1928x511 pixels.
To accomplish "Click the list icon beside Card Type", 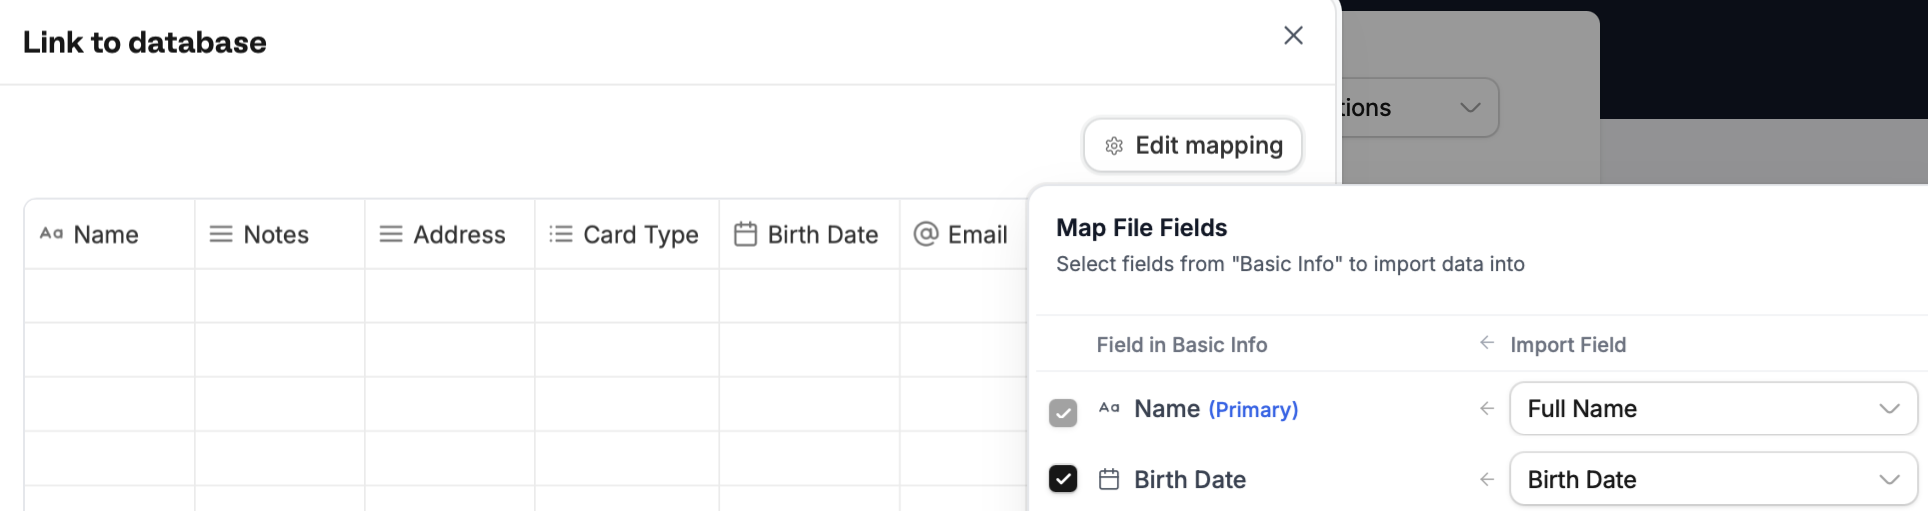I will (561, 234).
